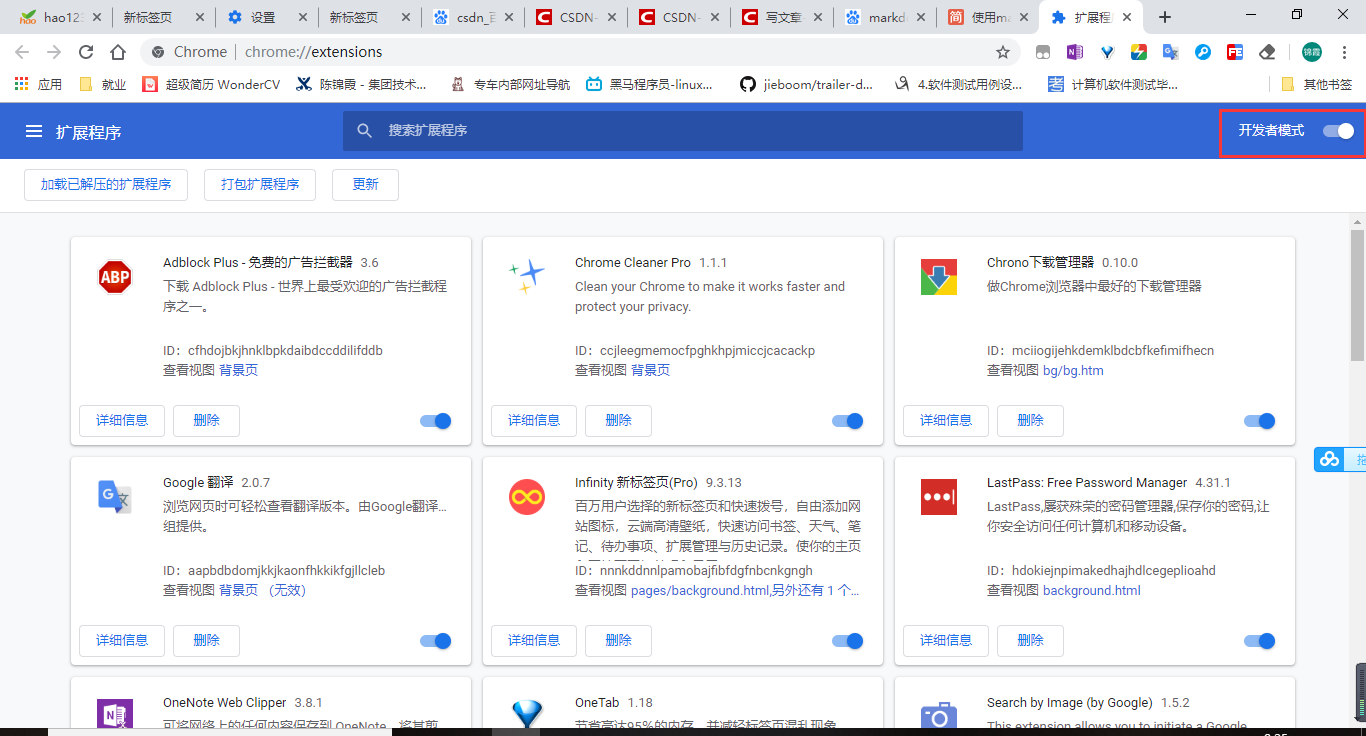Click the 搜索扩展程序 search field
The image size is (1366, 736).
[x=682, y=131]
